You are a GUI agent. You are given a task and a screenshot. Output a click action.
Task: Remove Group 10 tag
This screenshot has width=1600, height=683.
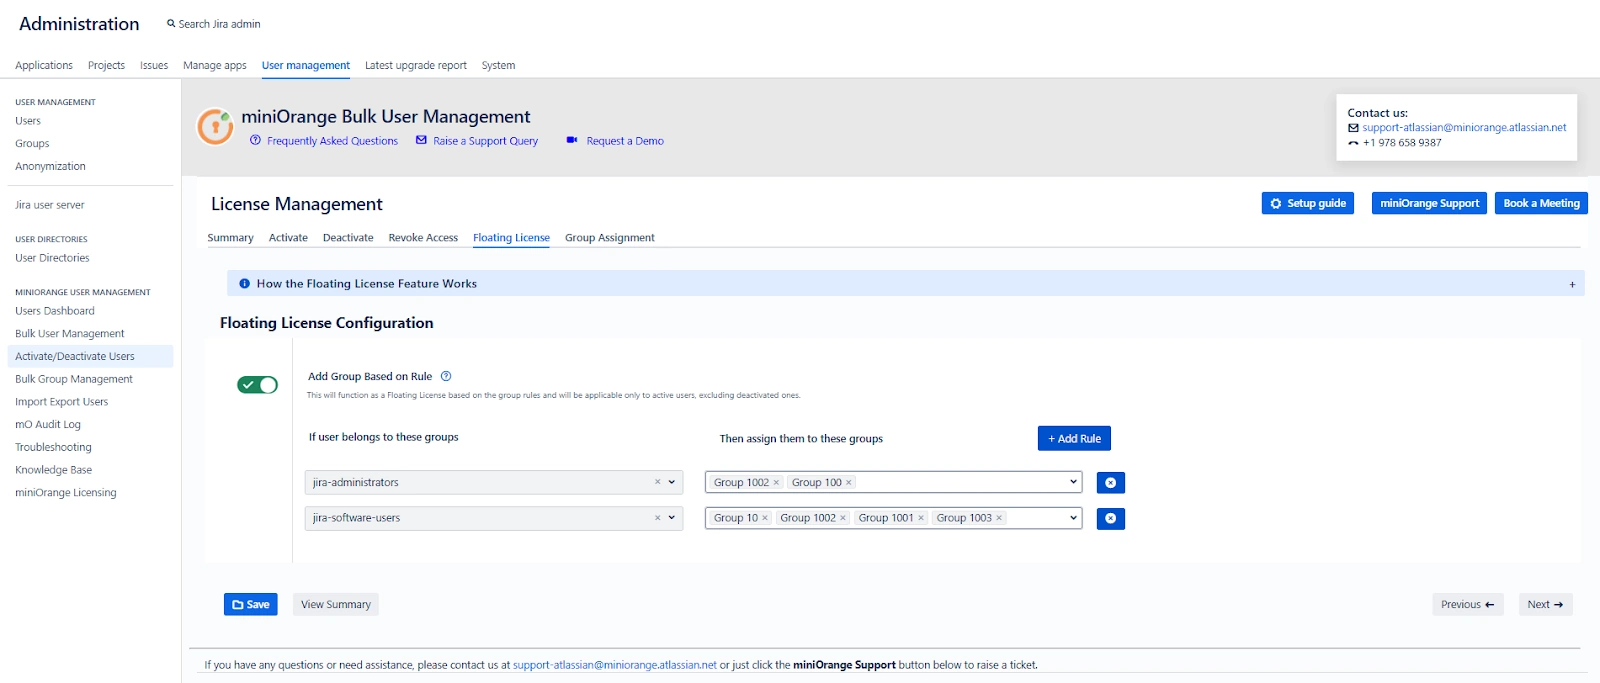click(x=765, y=518)
